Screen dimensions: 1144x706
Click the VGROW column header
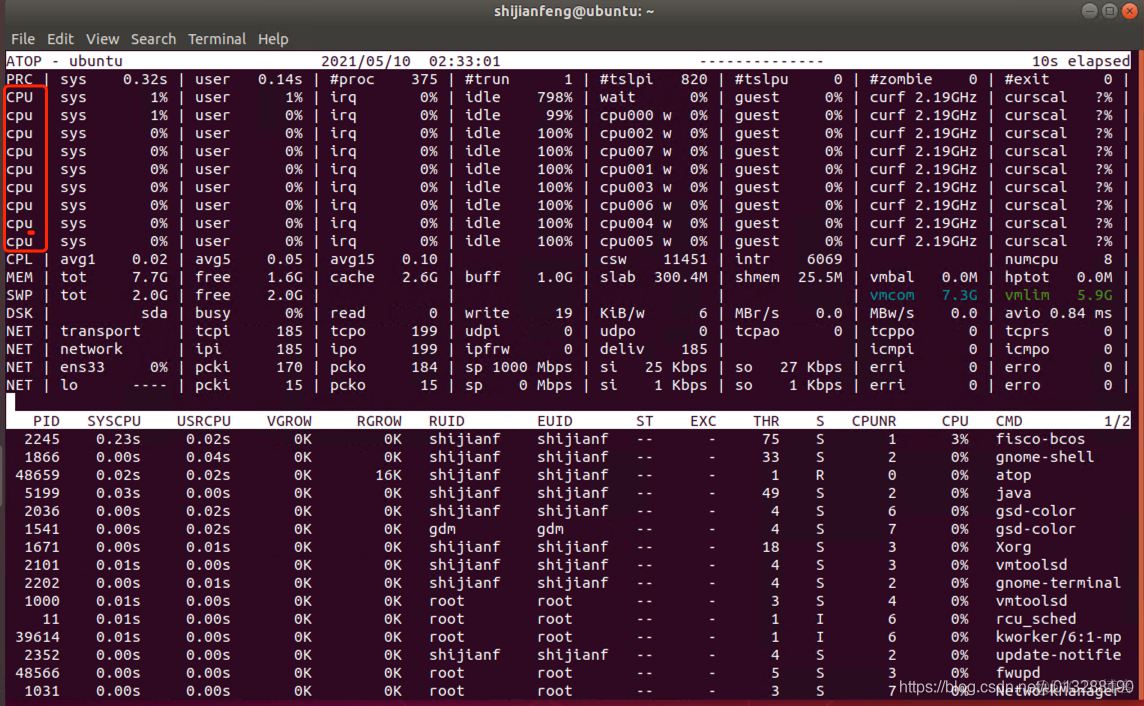289,421
